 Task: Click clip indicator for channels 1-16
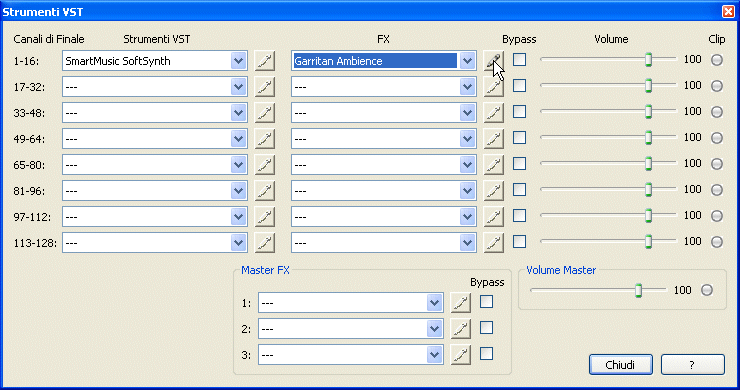(717, 60)
